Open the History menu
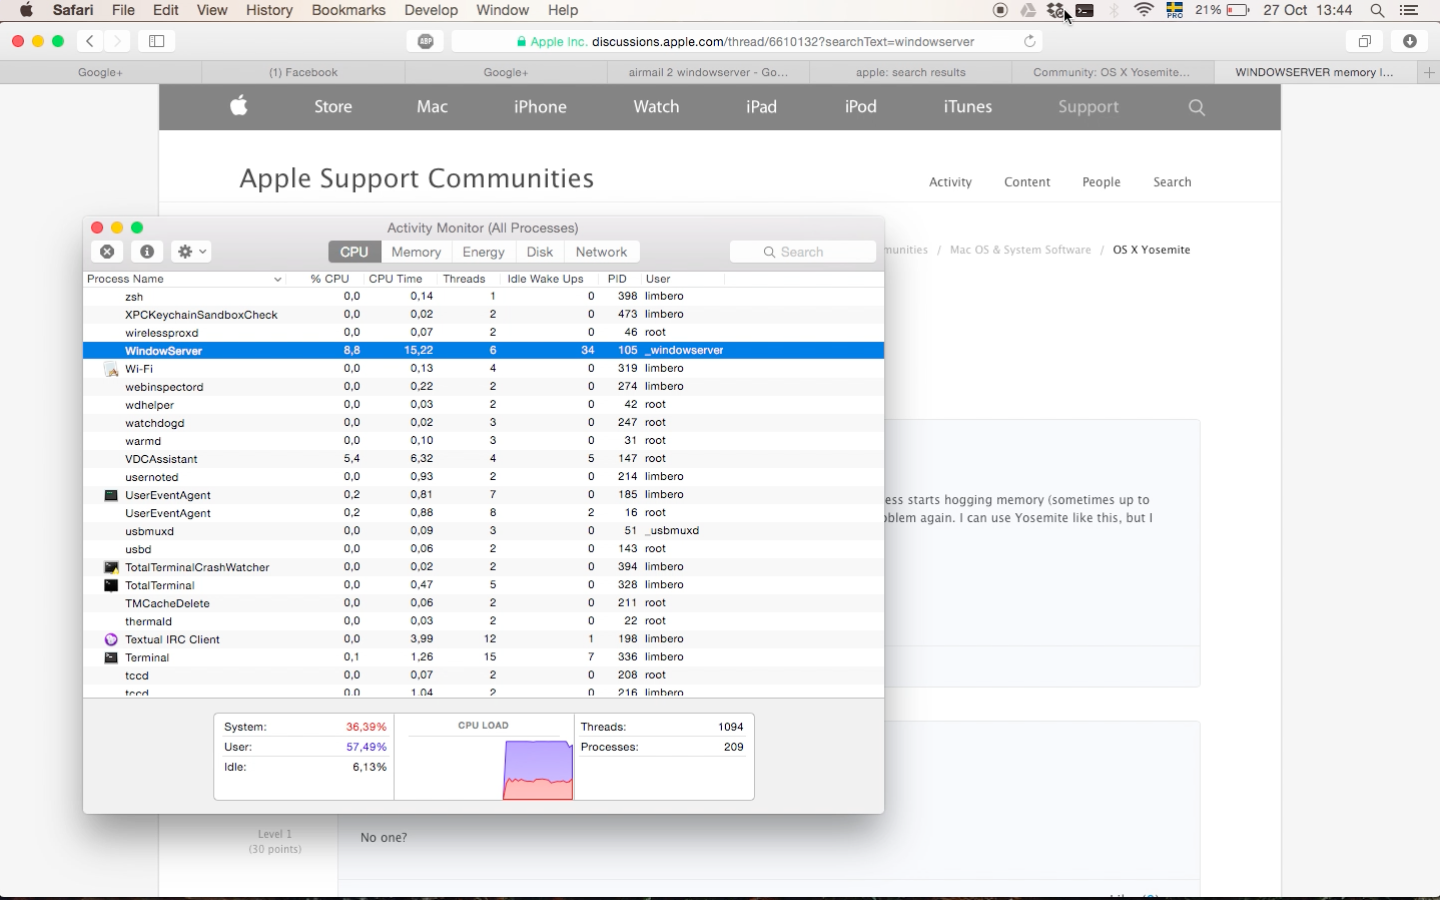The width and height of the screenshot is (1440, 900). (x=269, y=10)
